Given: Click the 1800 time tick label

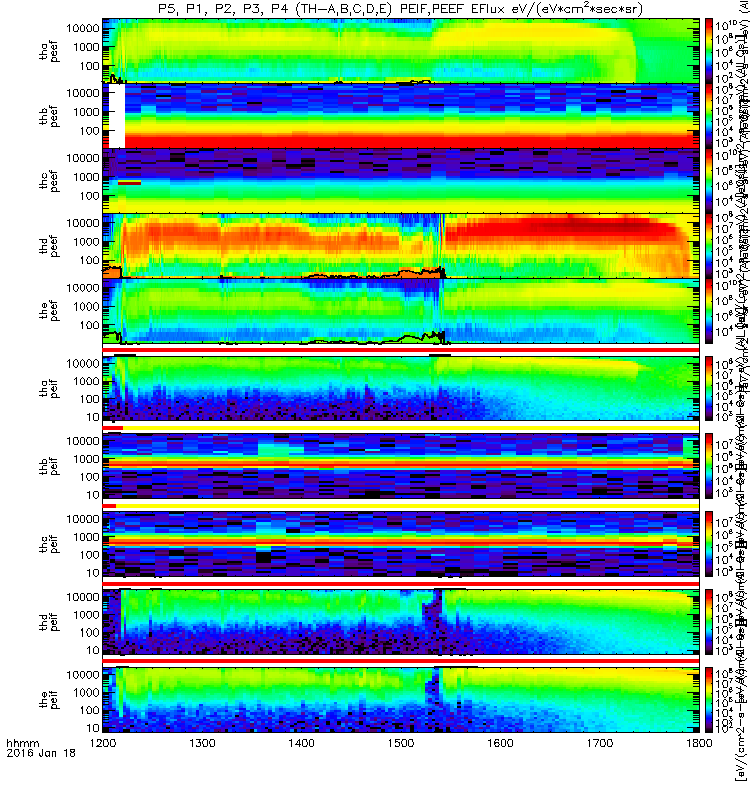Looking at the screenshot, I should [x=699, y=742].
